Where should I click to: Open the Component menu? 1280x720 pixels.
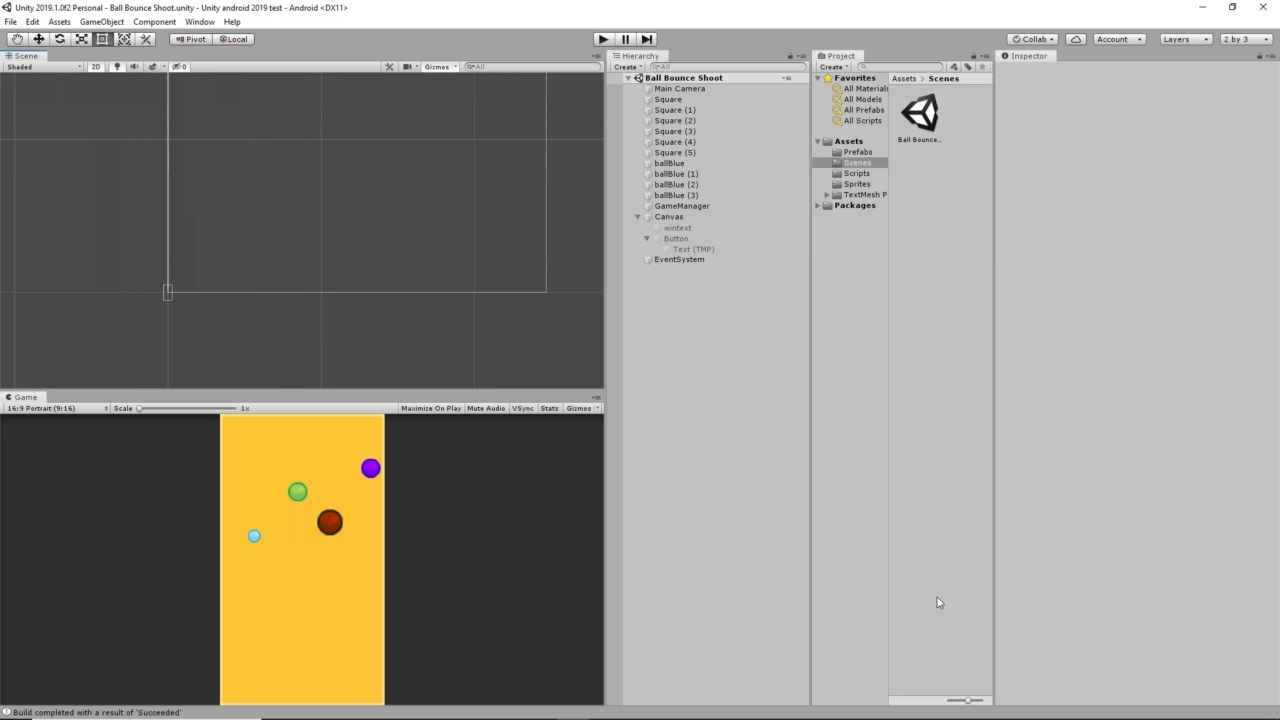(155, 22)
